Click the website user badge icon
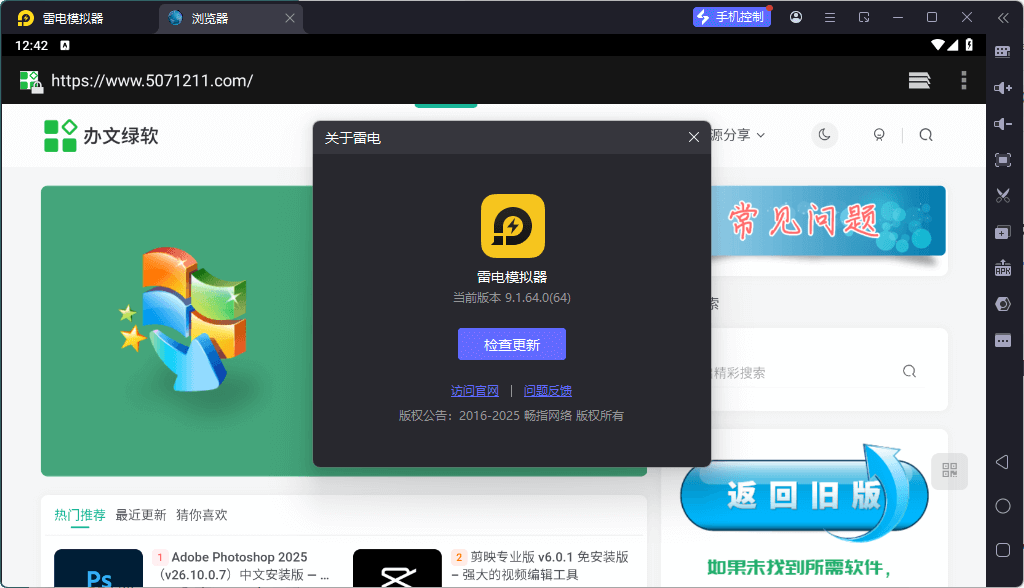 [x=879, y=135]
